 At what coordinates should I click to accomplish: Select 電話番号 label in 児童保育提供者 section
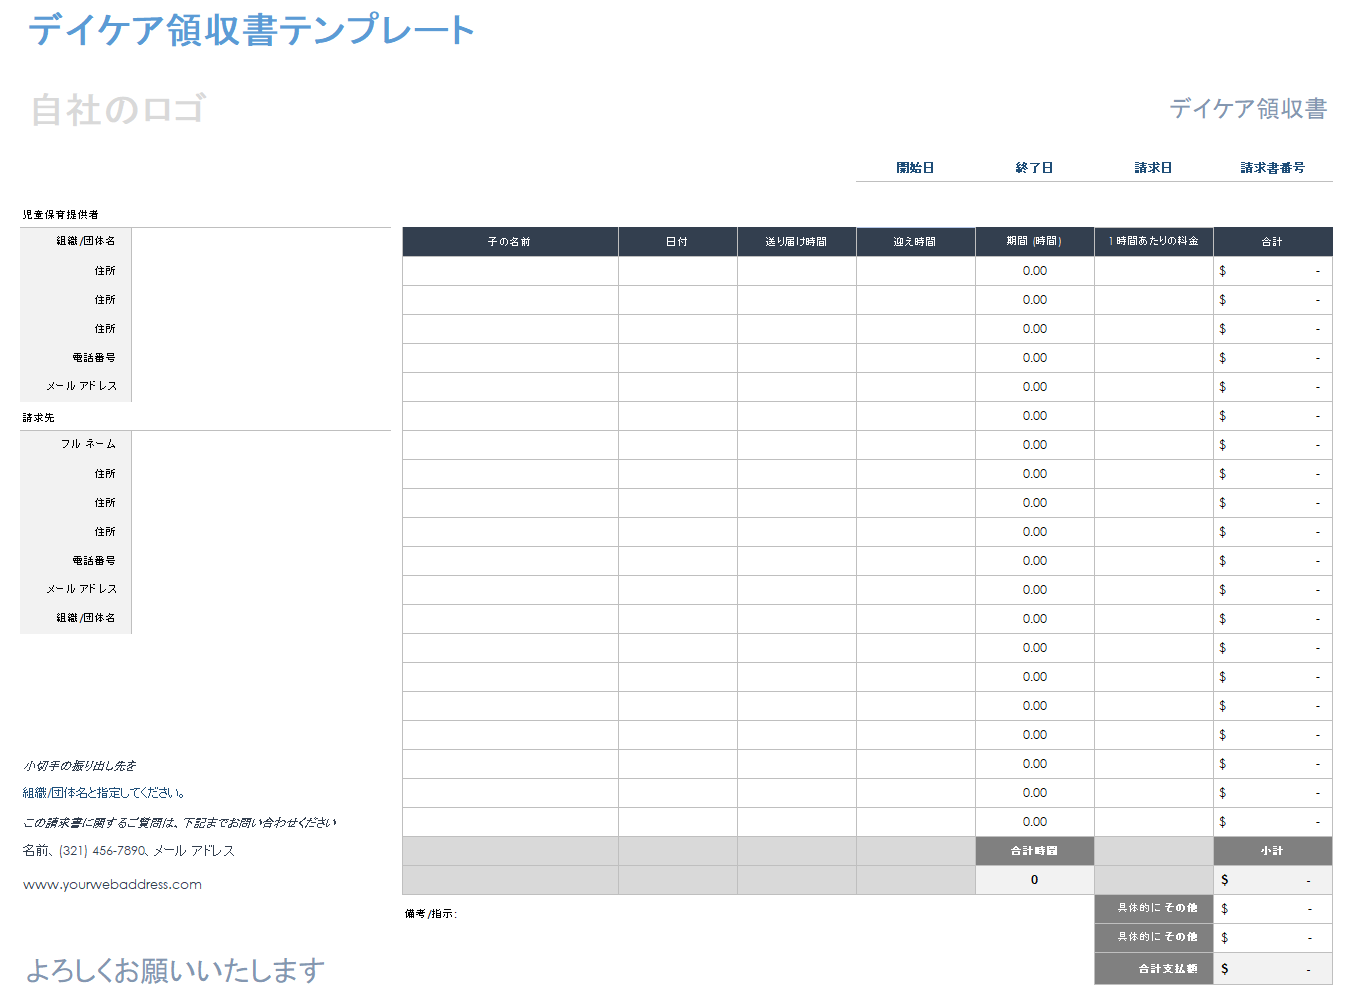point(76,357)
